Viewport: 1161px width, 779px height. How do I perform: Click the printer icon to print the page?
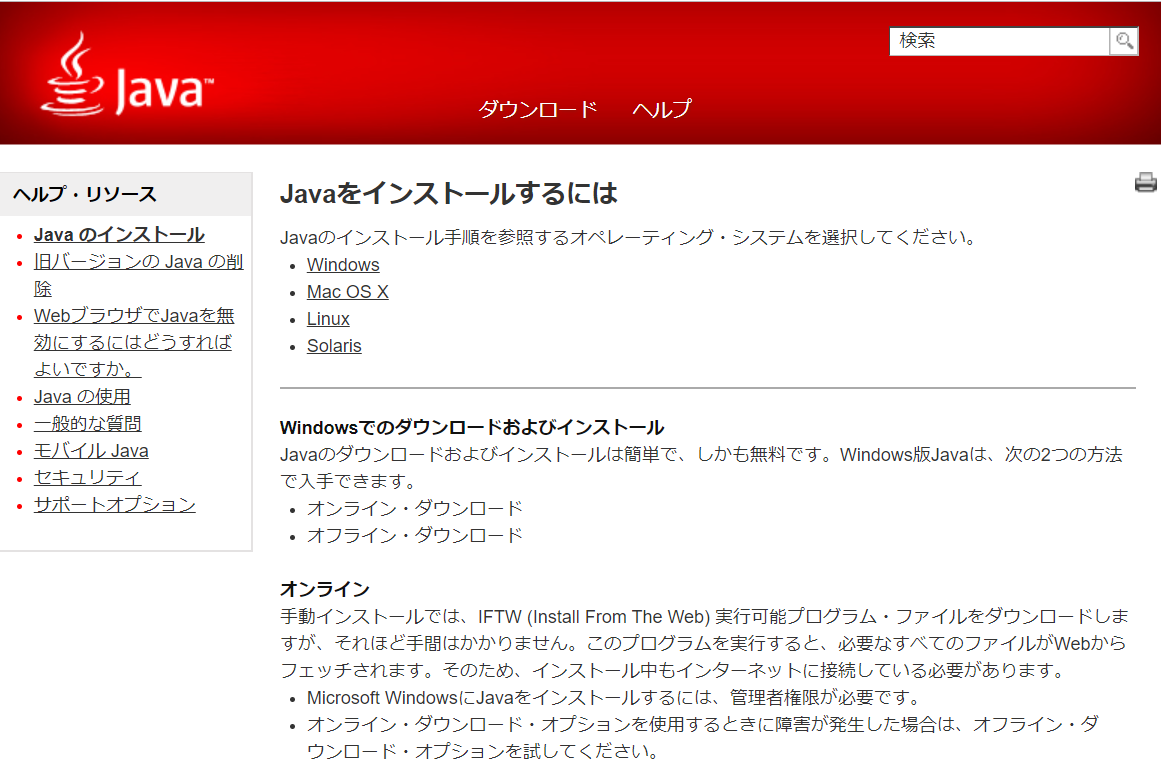[x=1145, y=182]
